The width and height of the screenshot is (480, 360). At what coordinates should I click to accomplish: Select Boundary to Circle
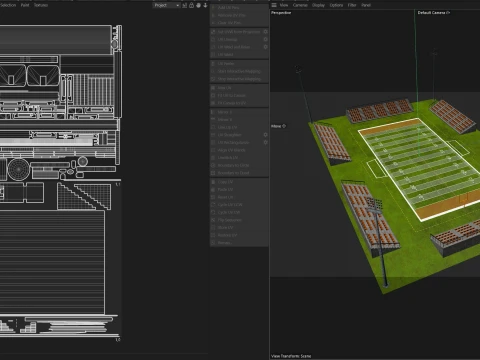[239, 165]
